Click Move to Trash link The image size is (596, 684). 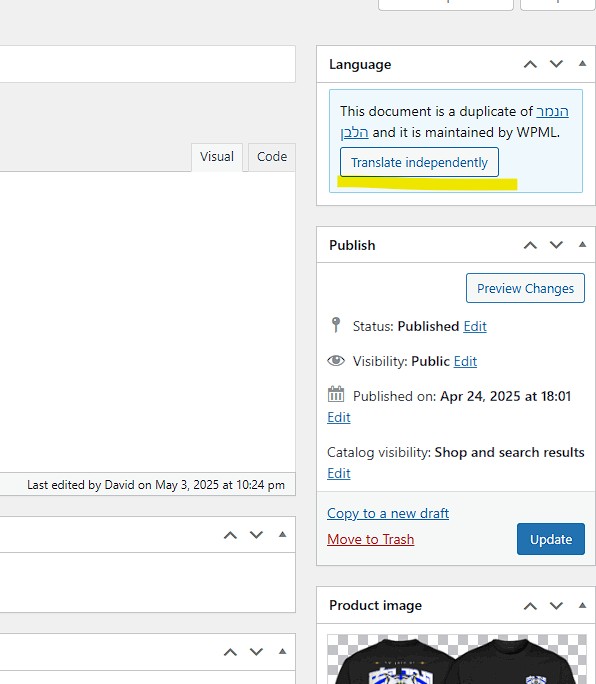370,539
